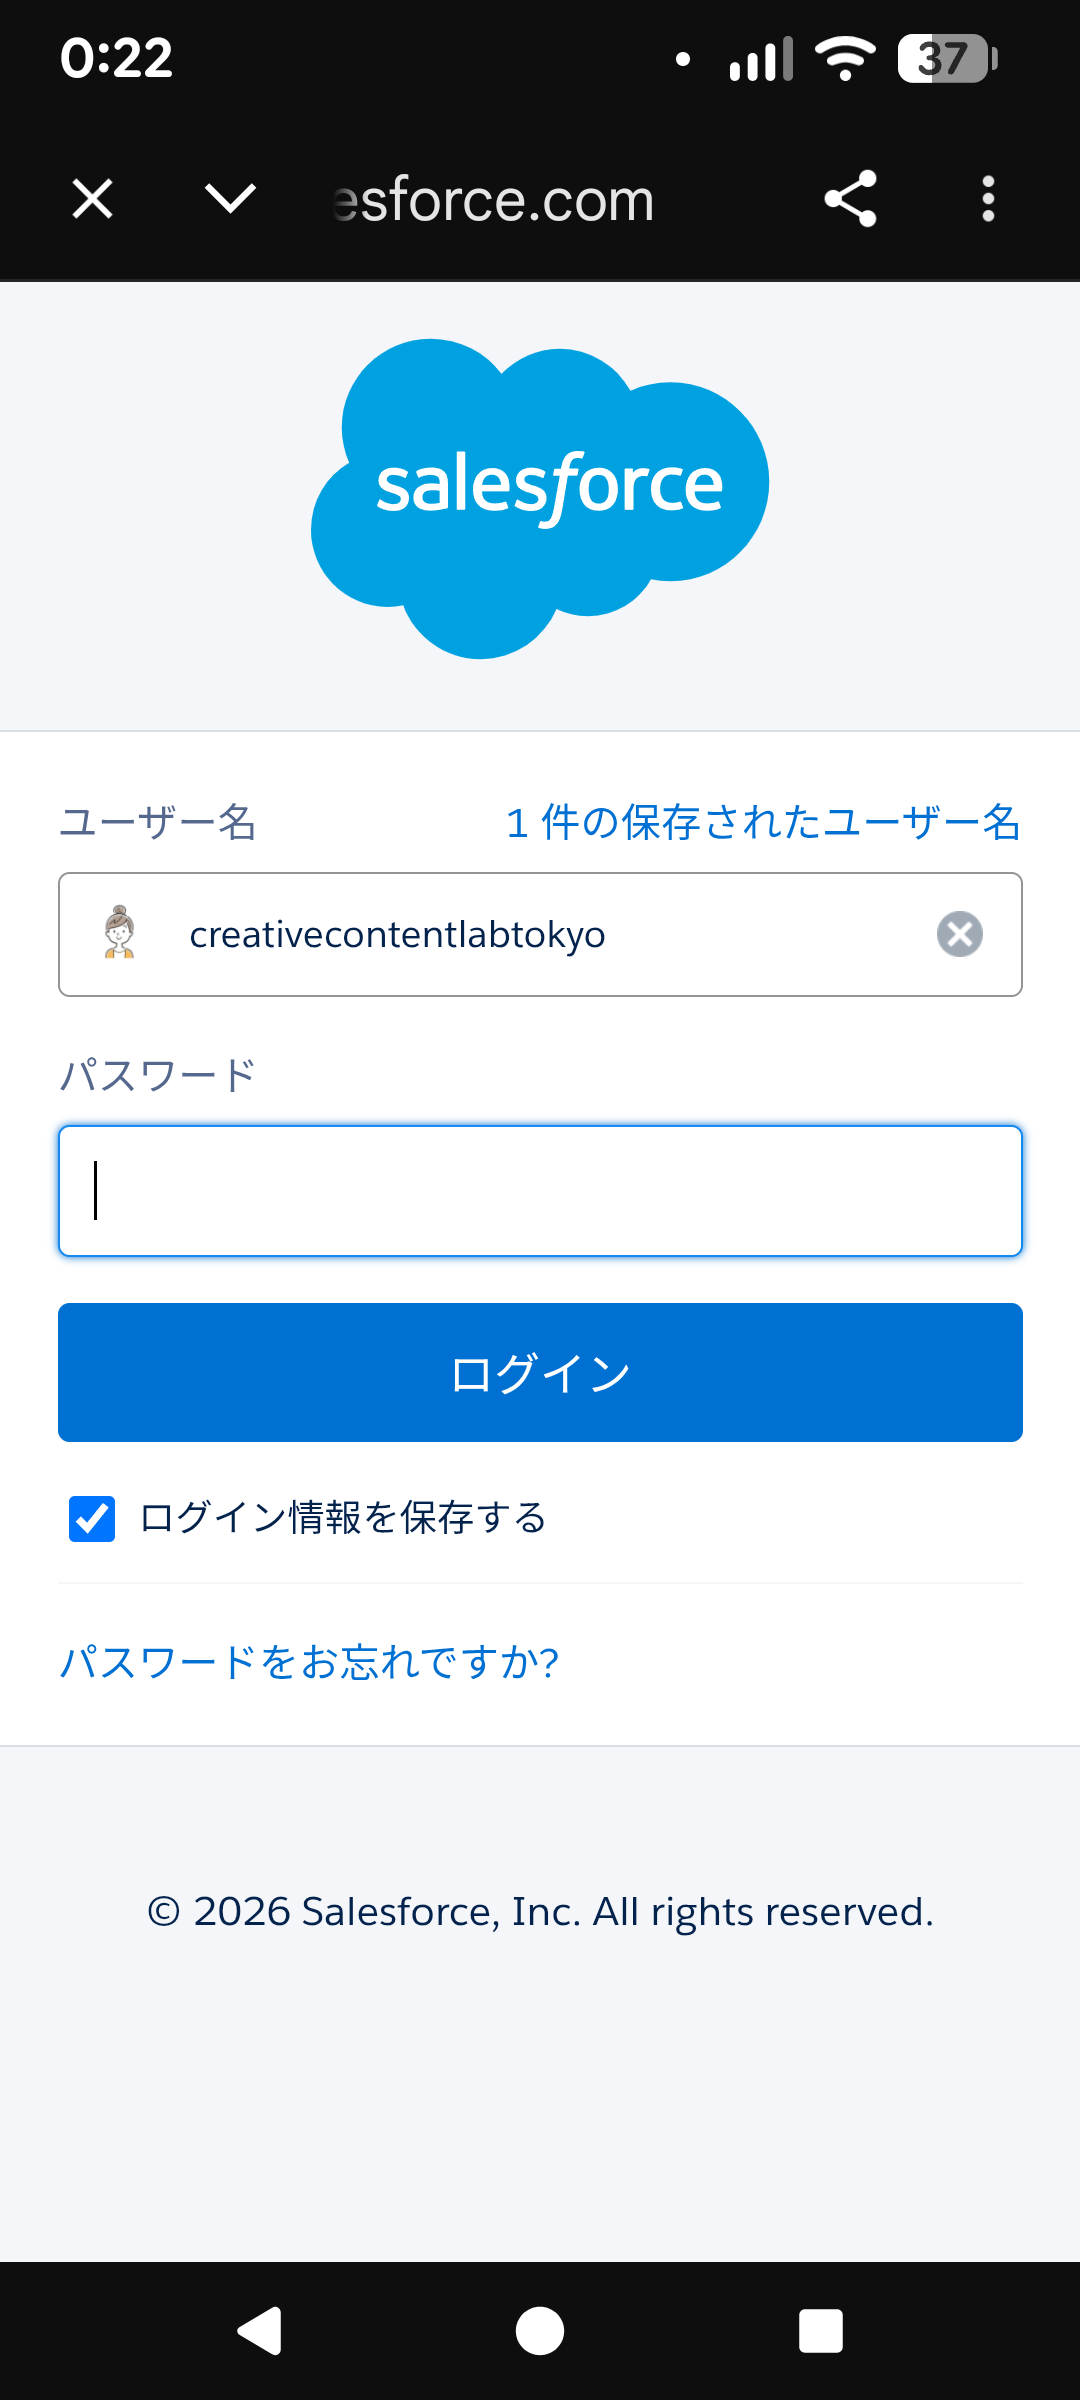Tap the ログイン情報を保存する label
The image size is (1080, 2400).
pyautogui.click(x=343, y=1518)
